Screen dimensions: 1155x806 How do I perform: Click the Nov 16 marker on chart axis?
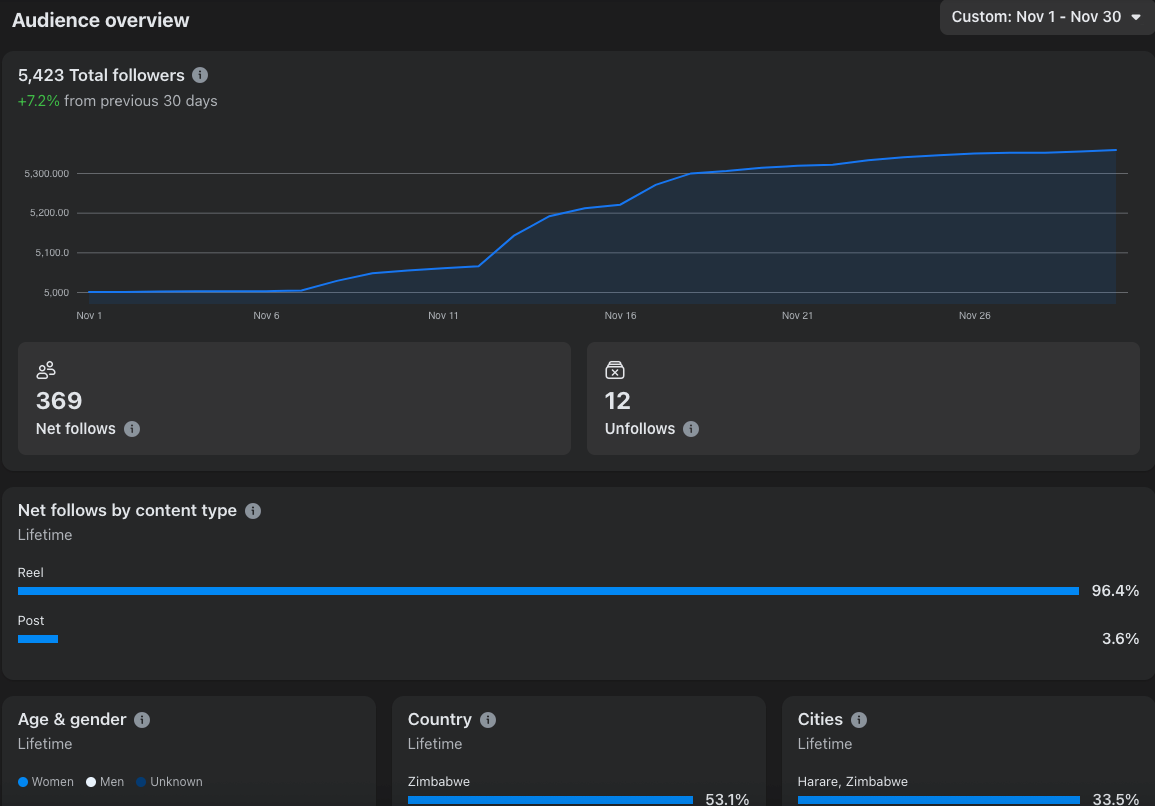pos(620,315)
